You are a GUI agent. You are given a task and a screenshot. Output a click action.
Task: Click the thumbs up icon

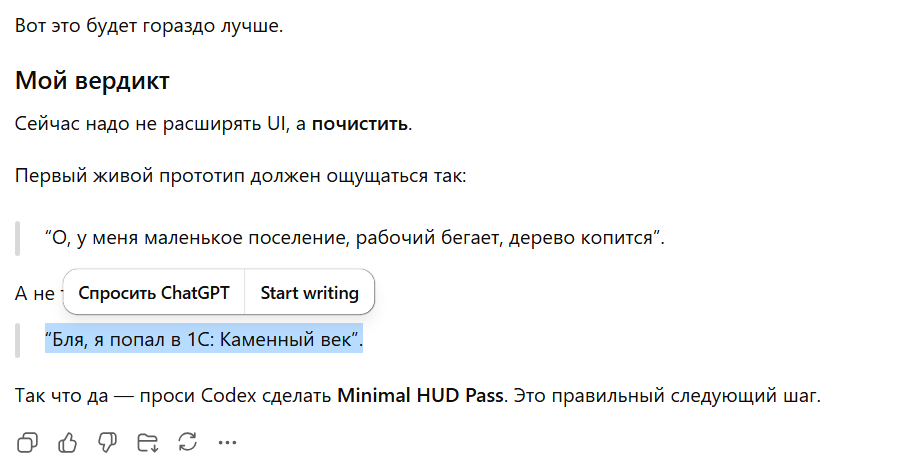[67, 442]
